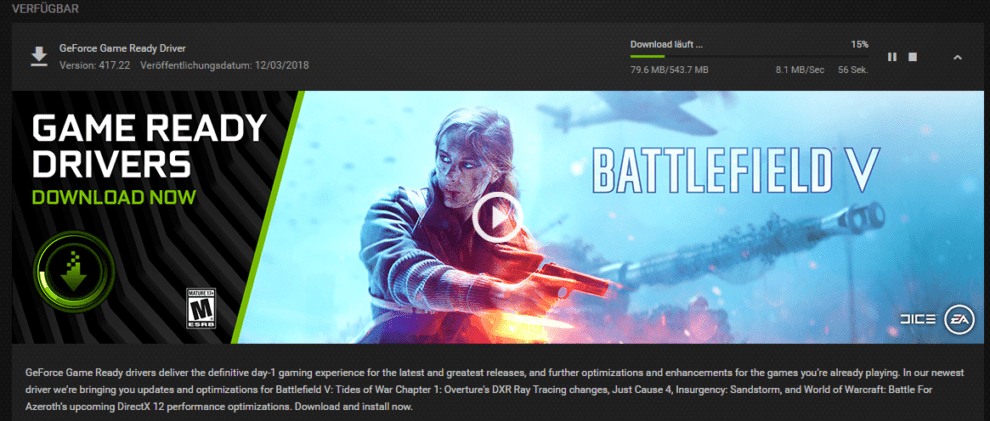Click the DOWNLOAD NOW text on banner

114,197
